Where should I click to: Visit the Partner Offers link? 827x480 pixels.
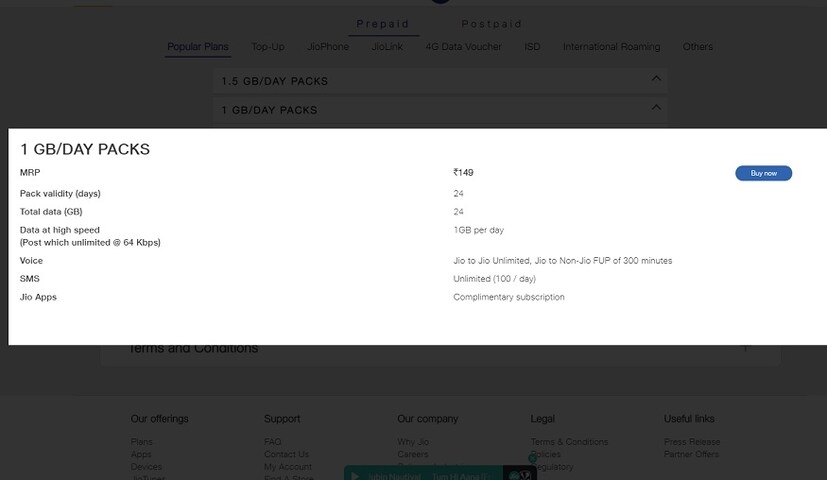click(x=691, y=455)
